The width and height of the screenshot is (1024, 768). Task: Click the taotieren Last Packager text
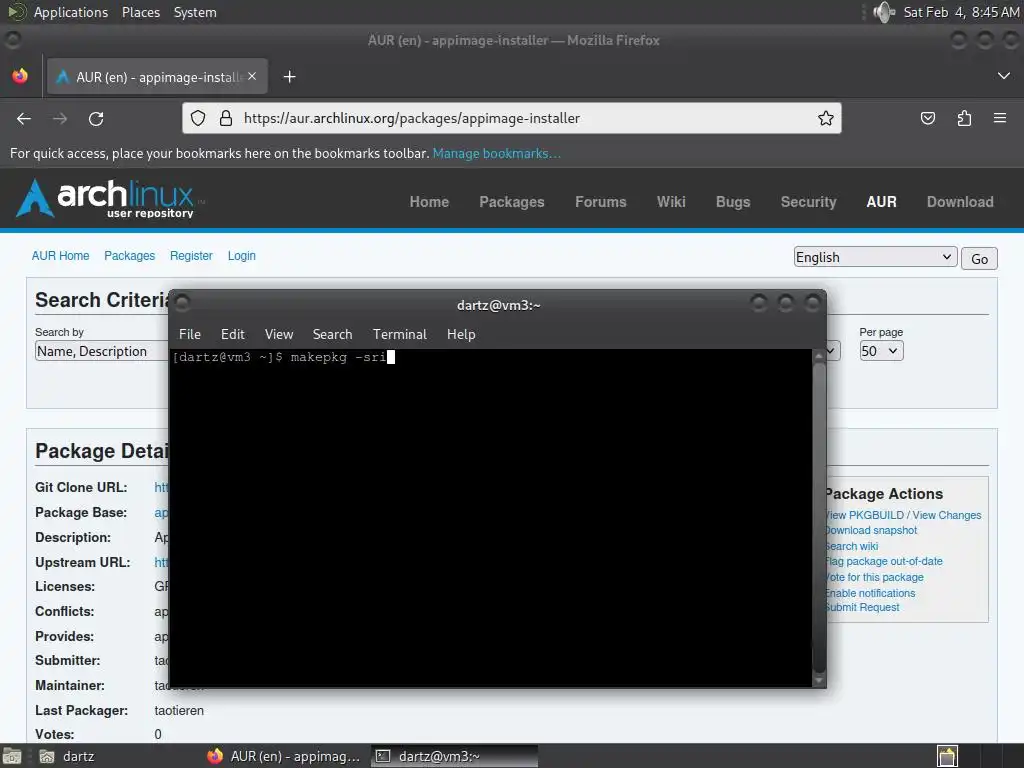pos(179,711)
